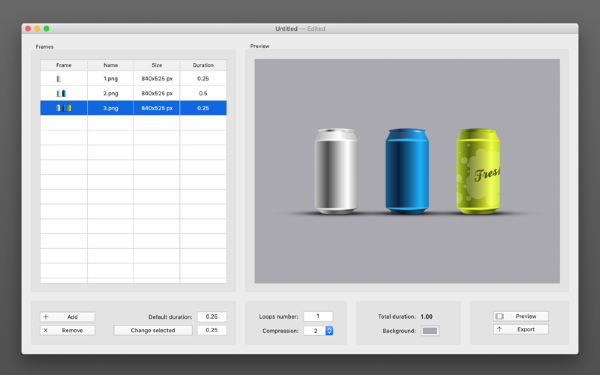Edit the Default duration field
Screen dimensions: 600x375
(212, 316)
